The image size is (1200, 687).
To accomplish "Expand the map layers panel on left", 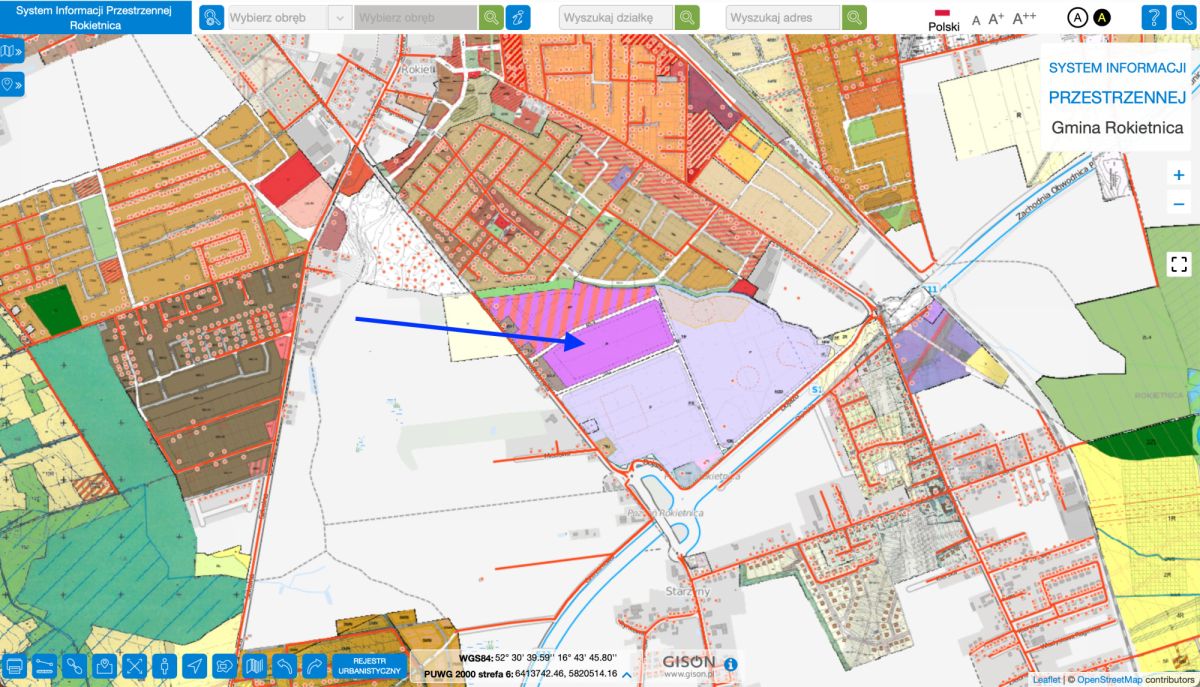I will 13,50.
